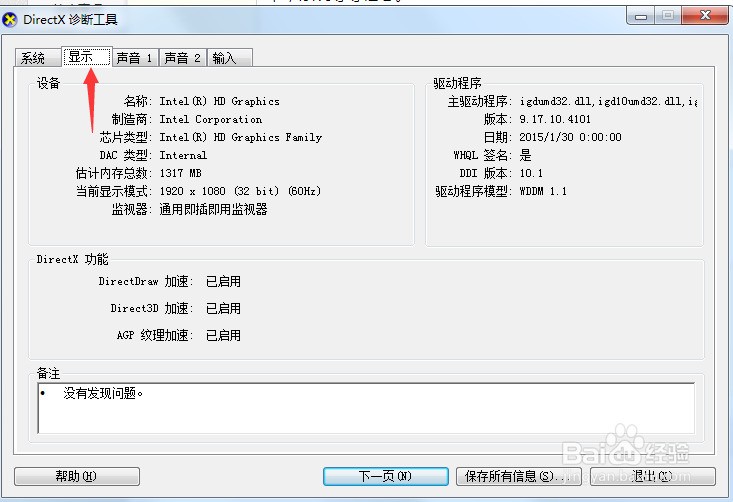Click the DDI 版本 value 10.1
Screen dimensions: 733x502
coord(531,173)
